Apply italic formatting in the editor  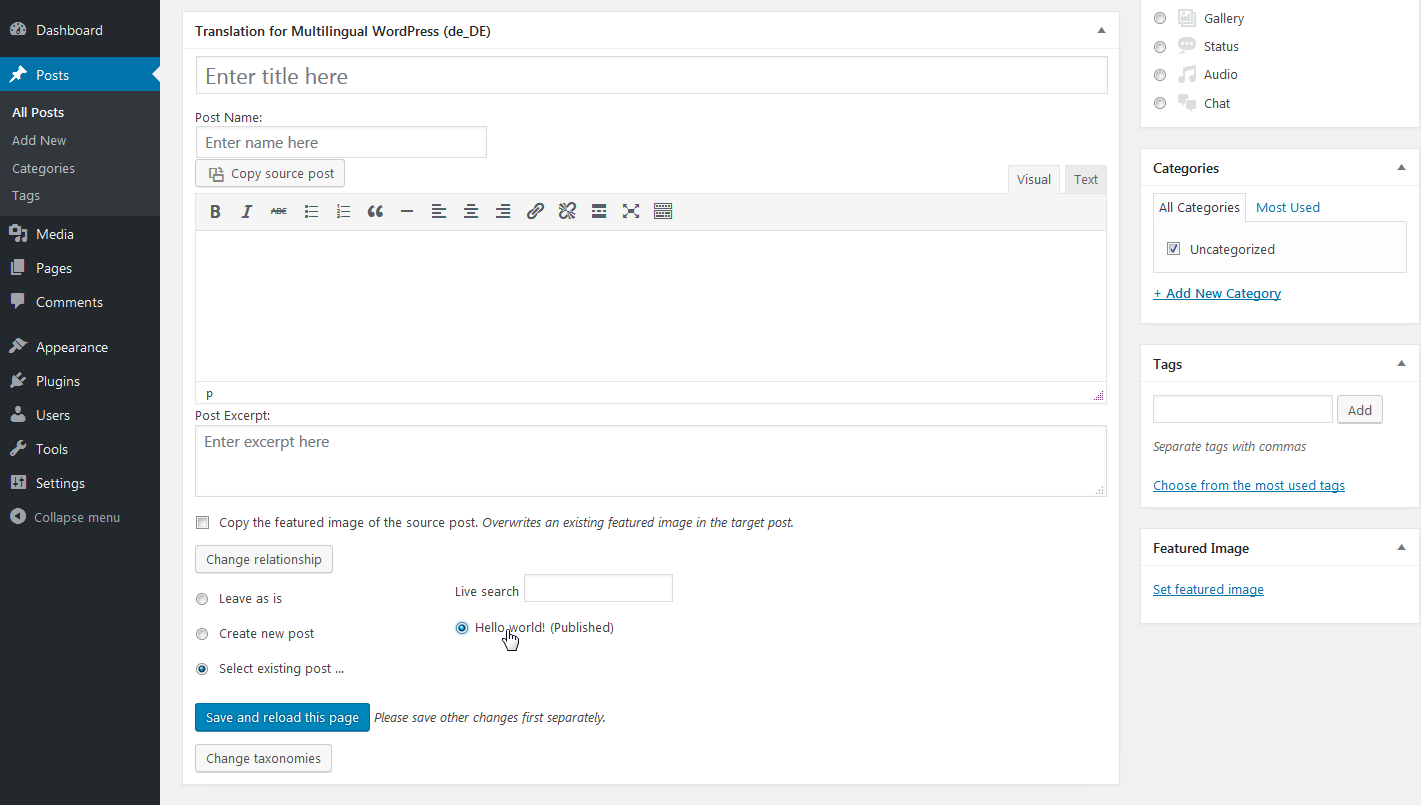point(247,211)
